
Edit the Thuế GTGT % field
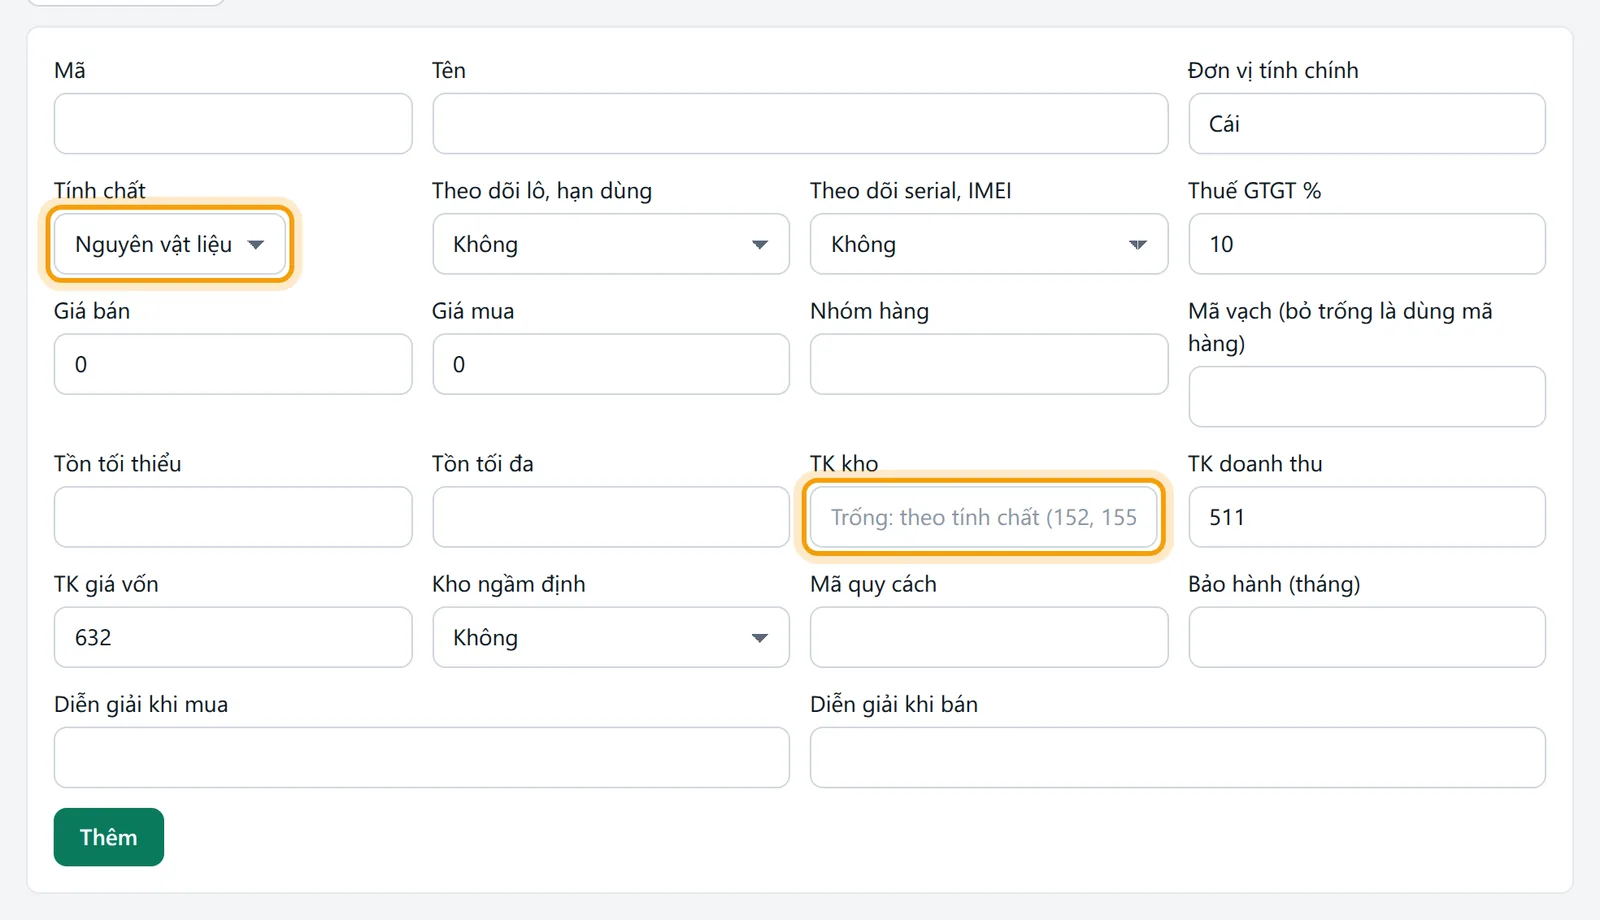(x=1367, y=244)
